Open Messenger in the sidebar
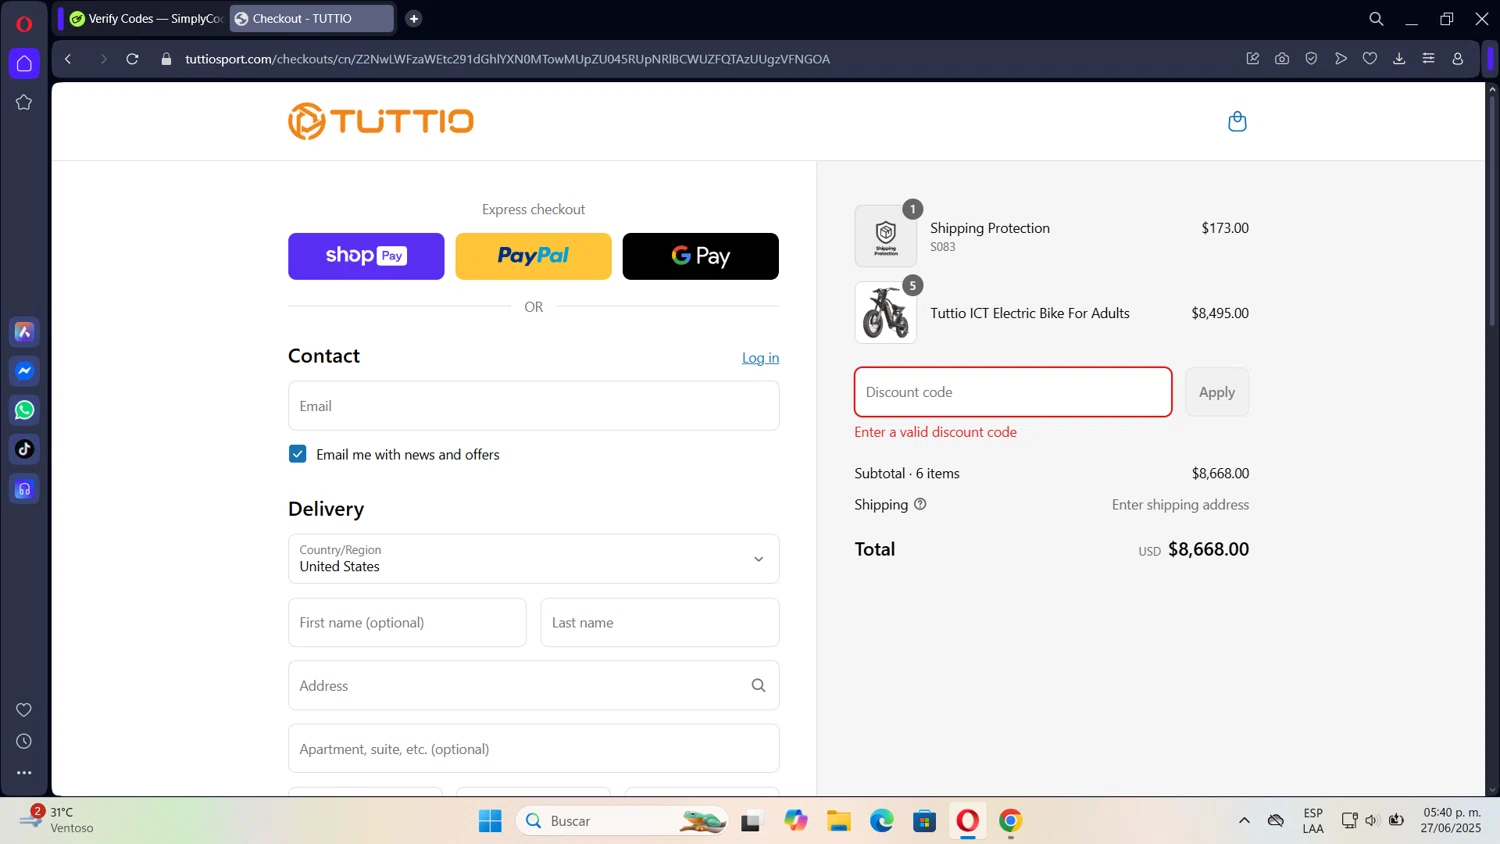1500x844 pixels. 25,371
